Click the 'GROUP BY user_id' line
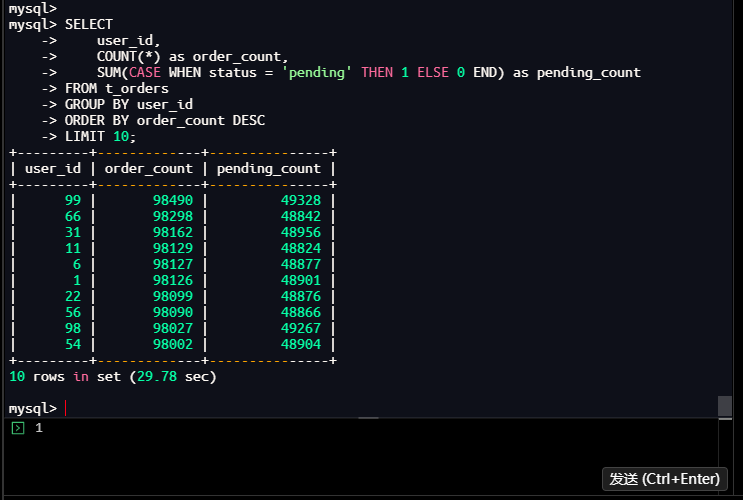743x500 pixels. pyautogui.click(x=129, y=105)
